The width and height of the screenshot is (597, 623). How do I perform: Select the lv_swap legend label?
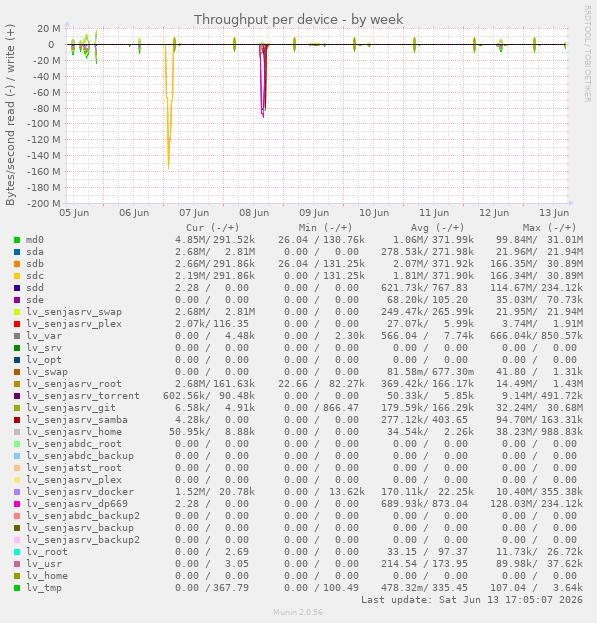tap(47, 372)
